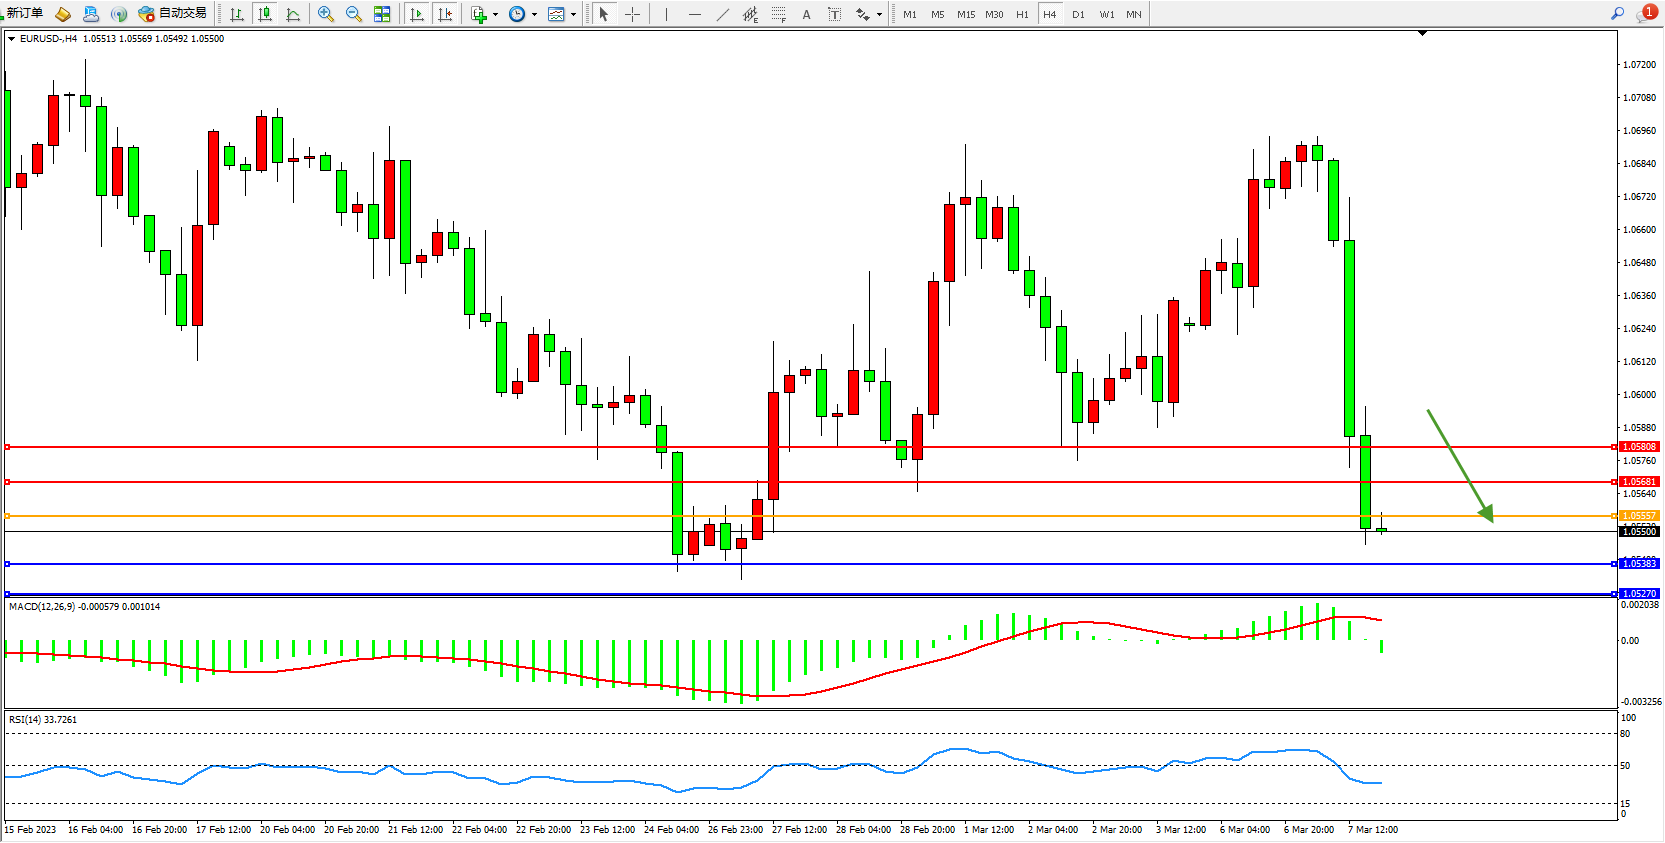Toggle chart auto scroll button
The image size is (1665, 843).
click(x=417, y=14)
